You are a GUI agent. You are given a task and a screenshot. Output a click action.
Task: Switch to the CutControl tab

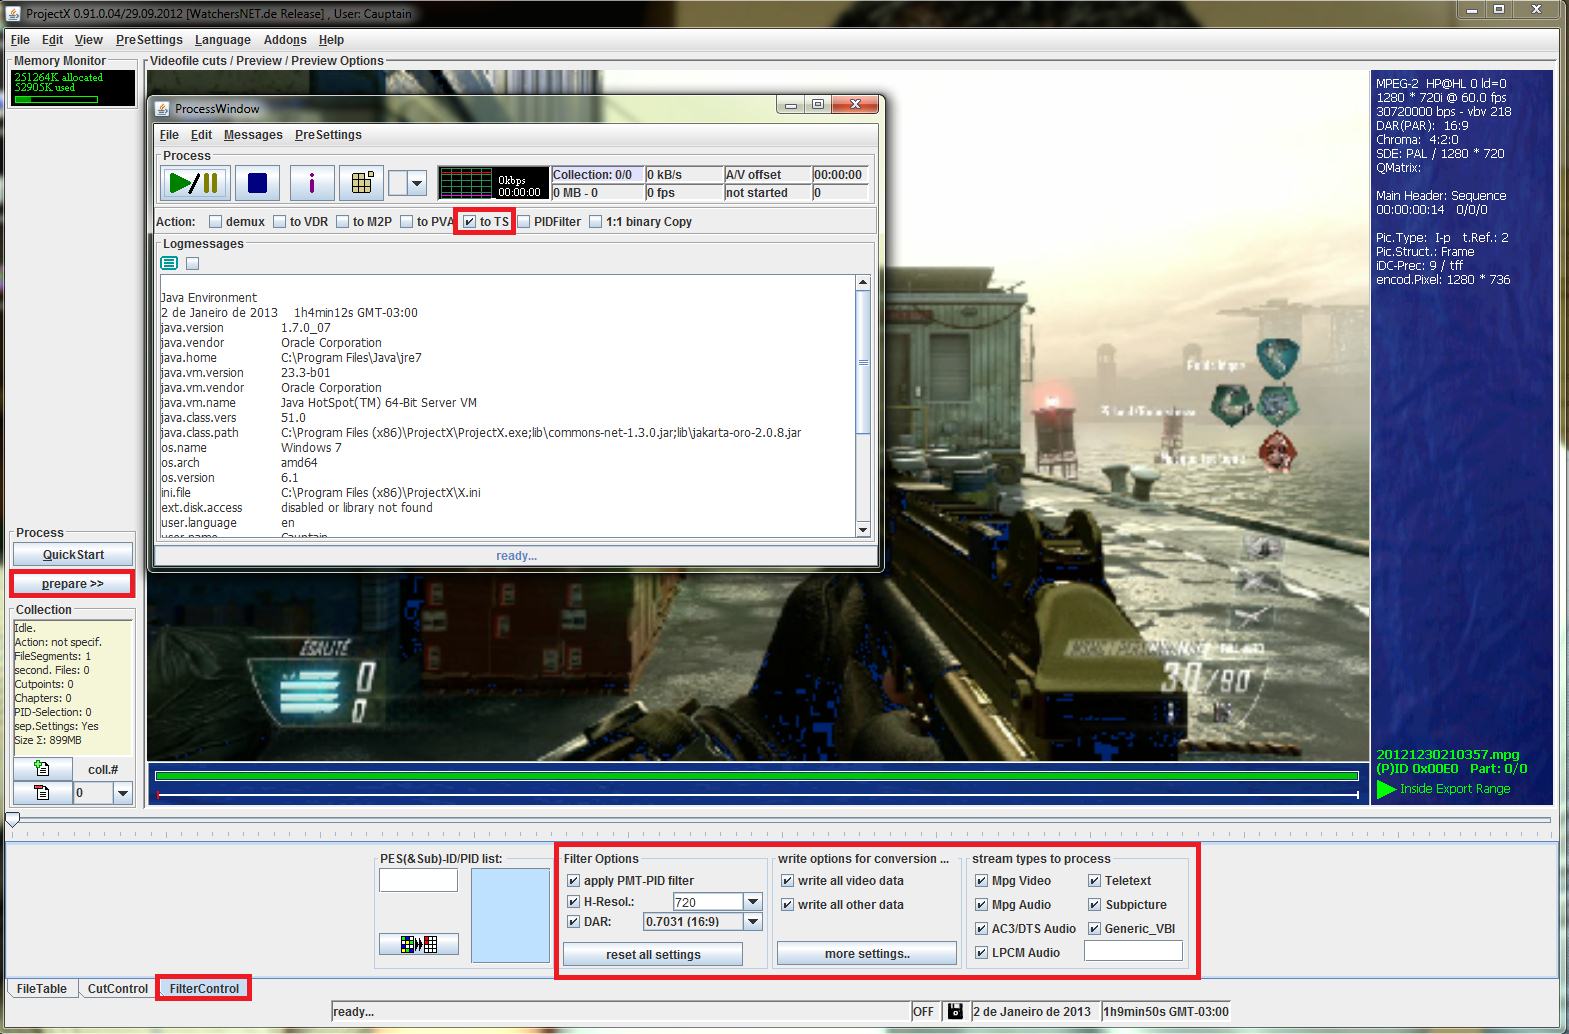tap(117, 989)
